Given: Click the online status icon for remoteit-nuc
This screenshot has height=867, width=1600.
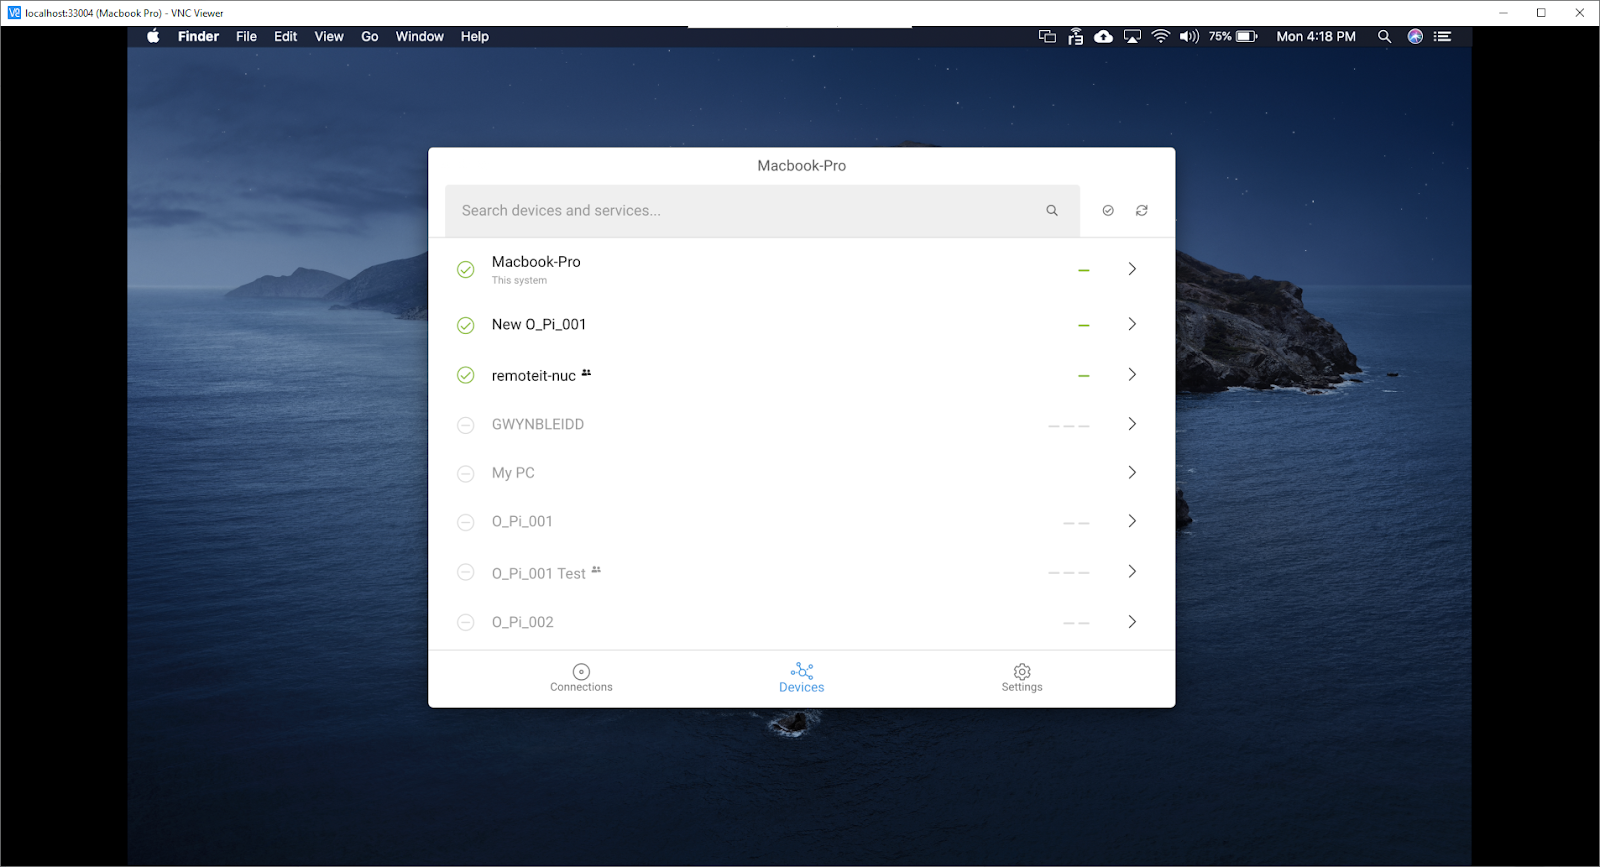Looking at the screenshot, I should point(466,376).
